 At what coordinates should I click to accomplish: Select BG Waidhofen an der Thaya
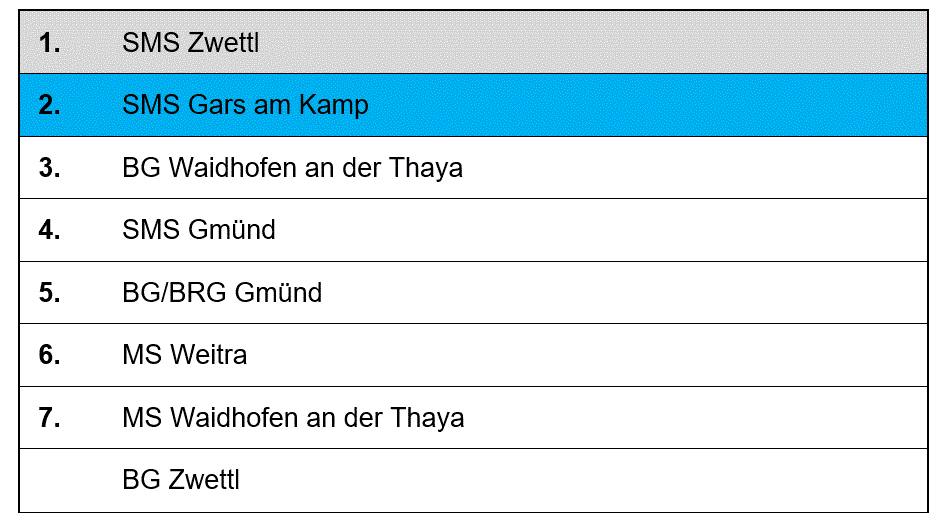[x=292, y=168]
